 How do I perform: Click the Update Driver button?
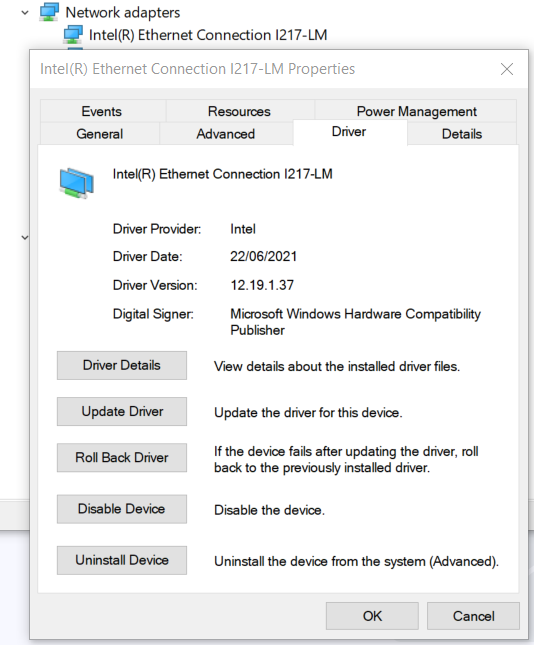click(122, 411)
